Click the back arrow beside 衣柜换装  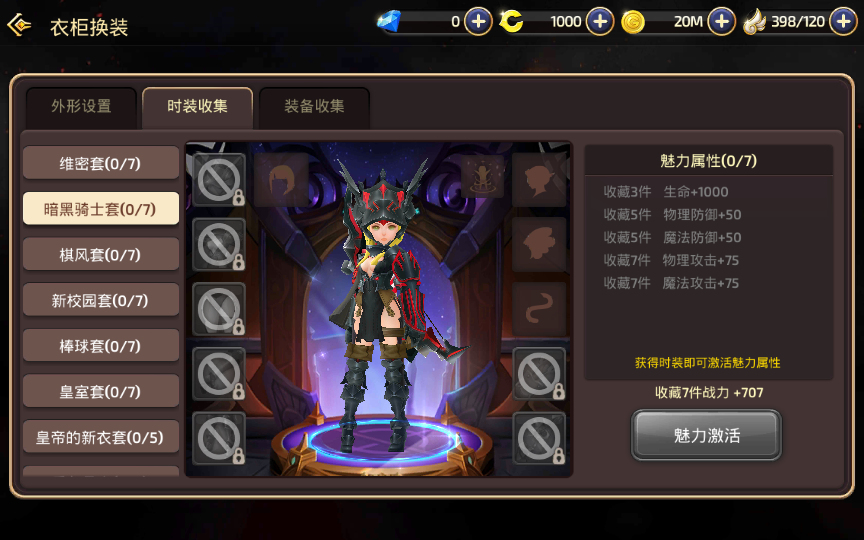(x=19, y=25)
